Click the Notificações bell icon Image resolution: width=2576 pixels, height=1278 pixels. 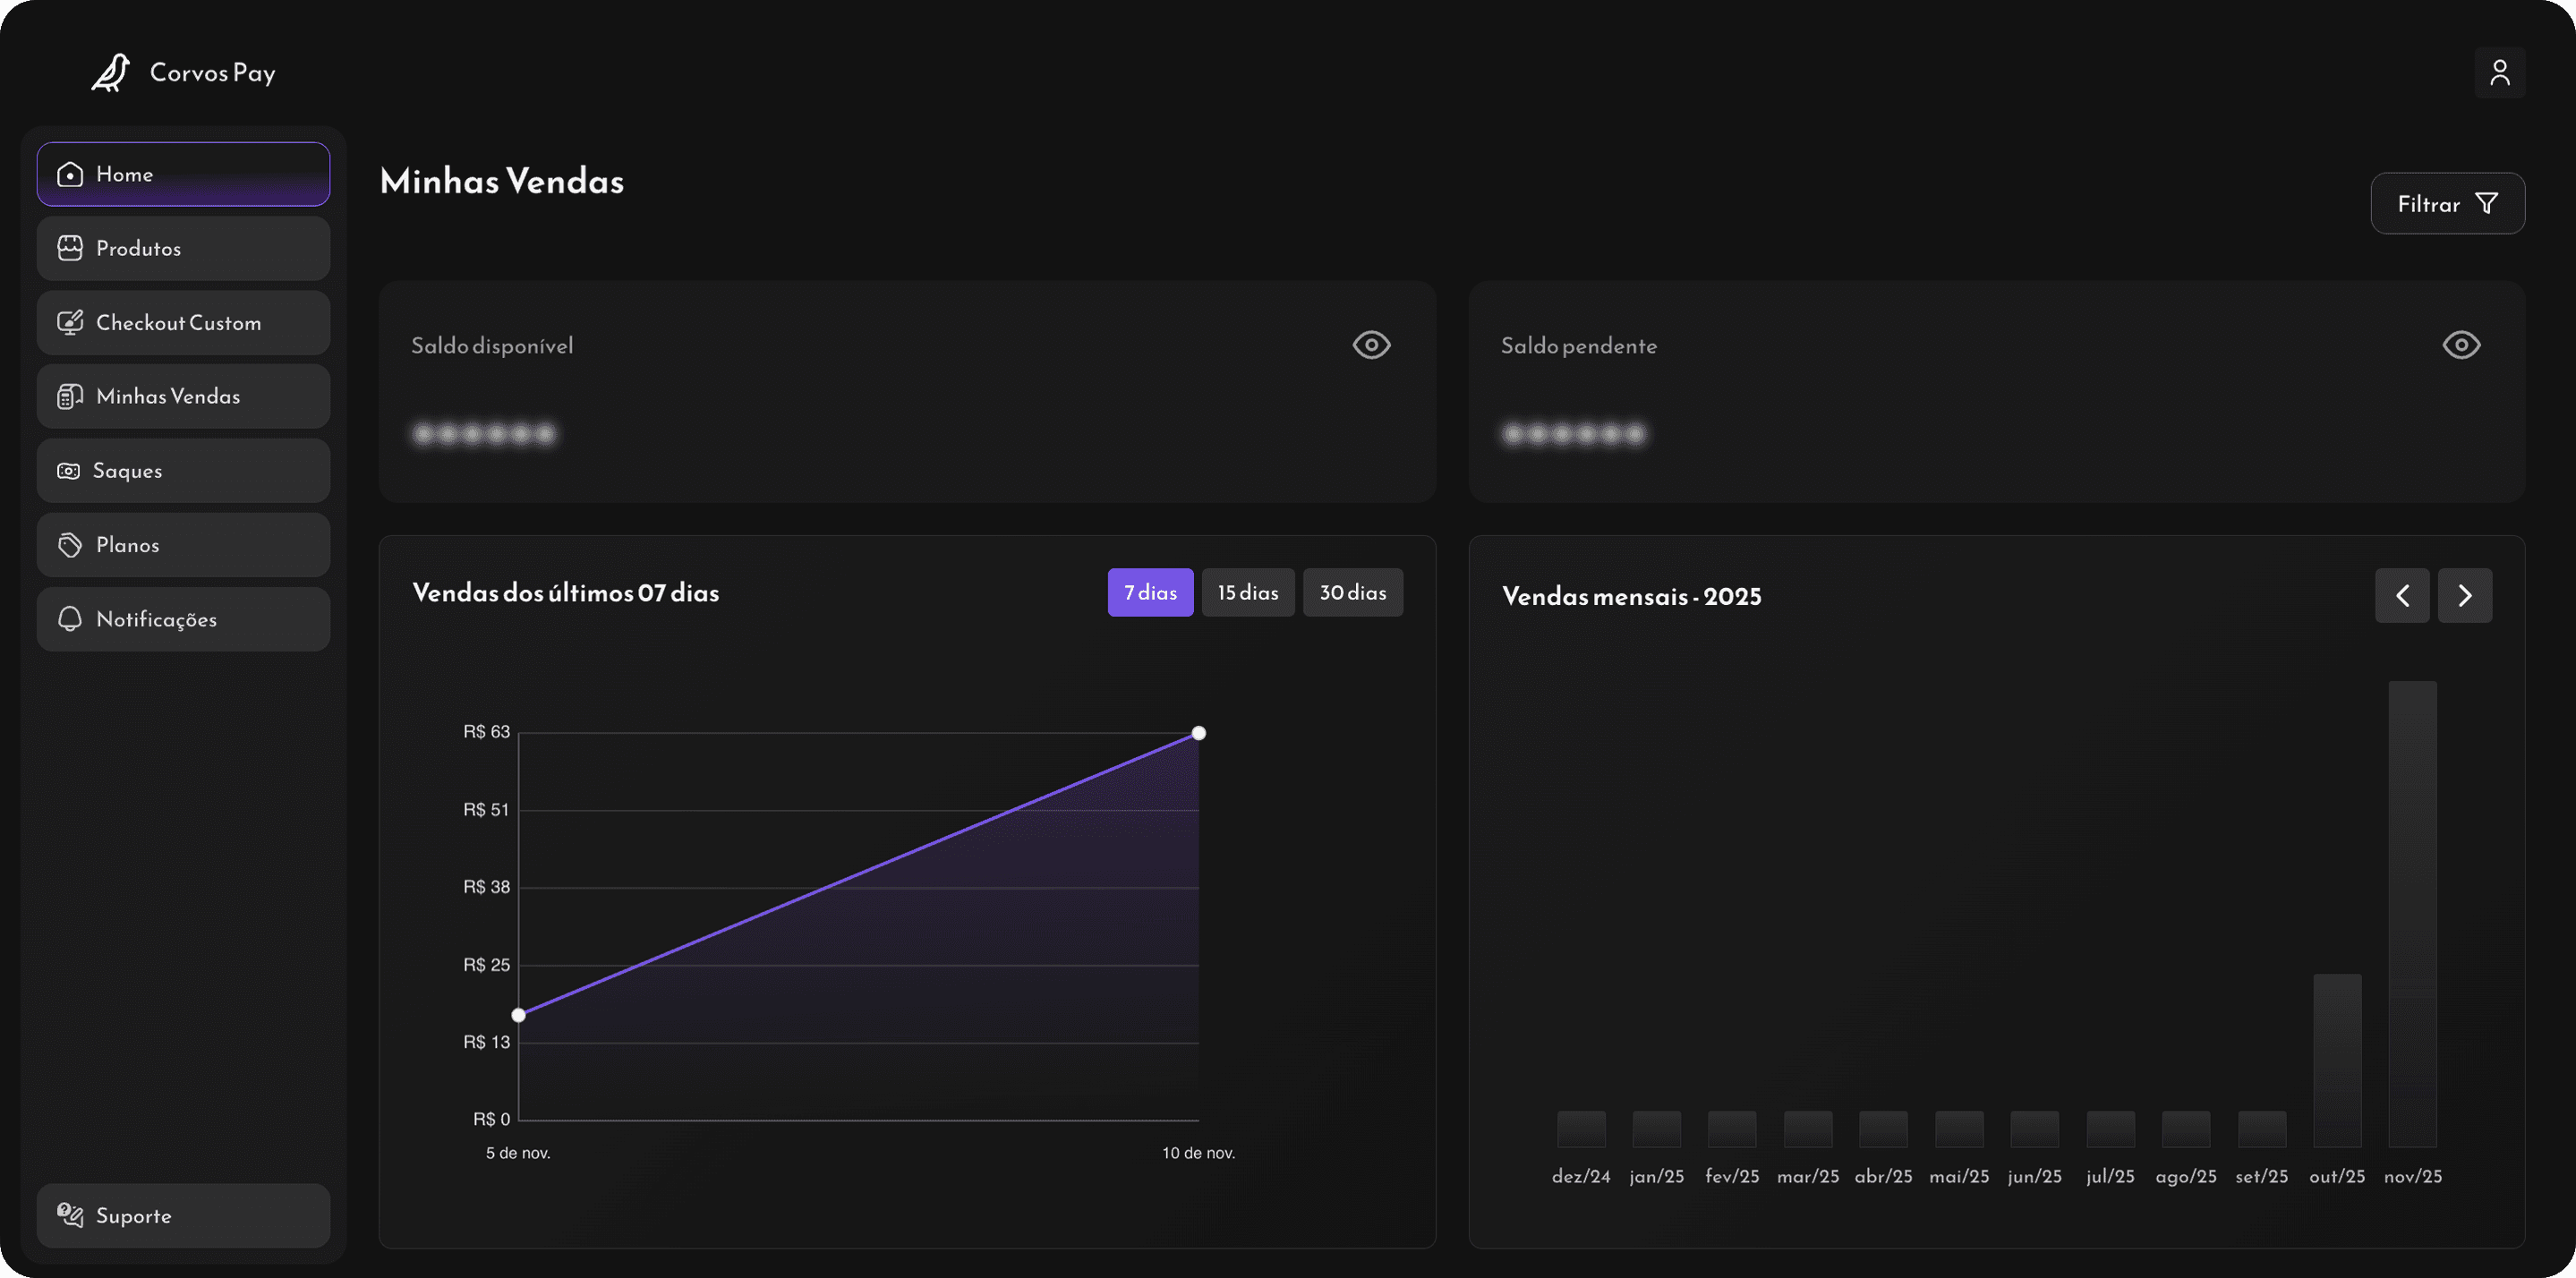tap(70, 619)
